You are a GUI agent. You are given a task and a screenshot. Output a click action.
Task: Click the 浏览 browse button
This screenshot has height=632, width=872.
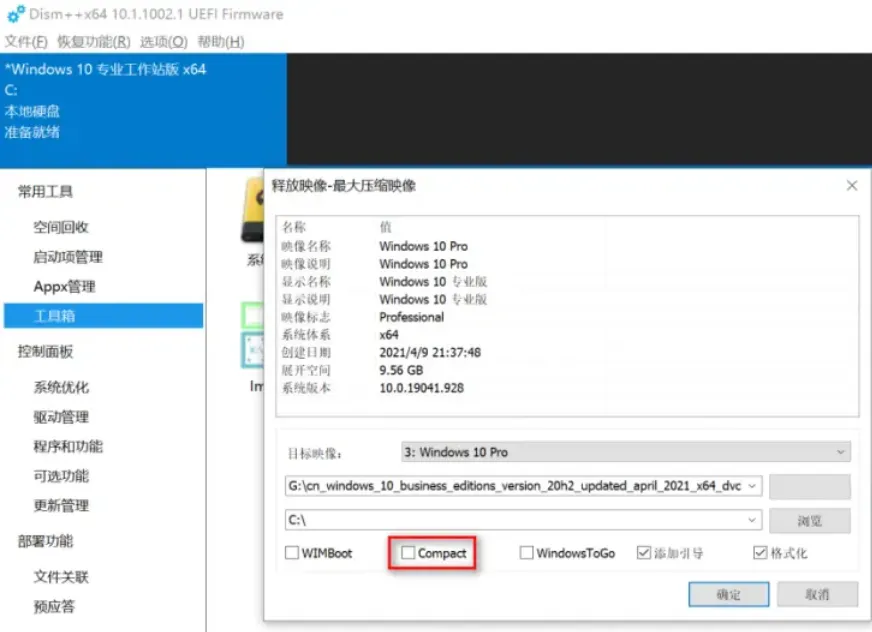809,520
